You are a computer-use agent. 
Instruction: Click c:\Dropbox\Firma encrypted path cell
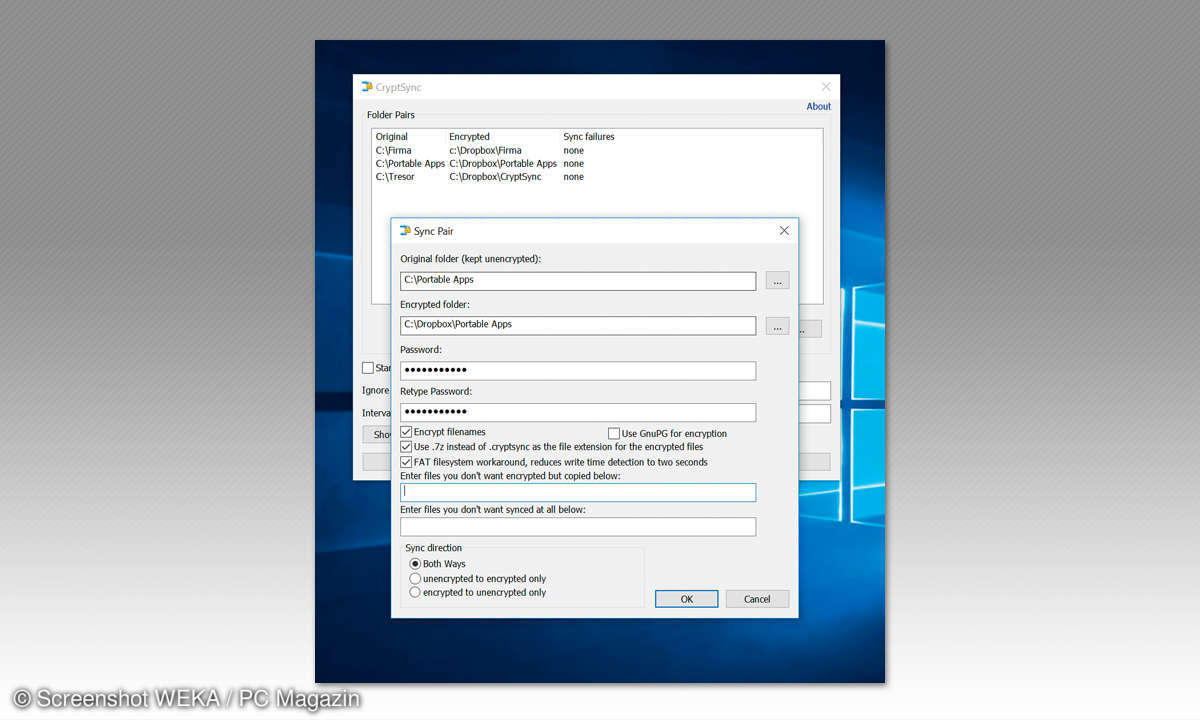[485, 150]
